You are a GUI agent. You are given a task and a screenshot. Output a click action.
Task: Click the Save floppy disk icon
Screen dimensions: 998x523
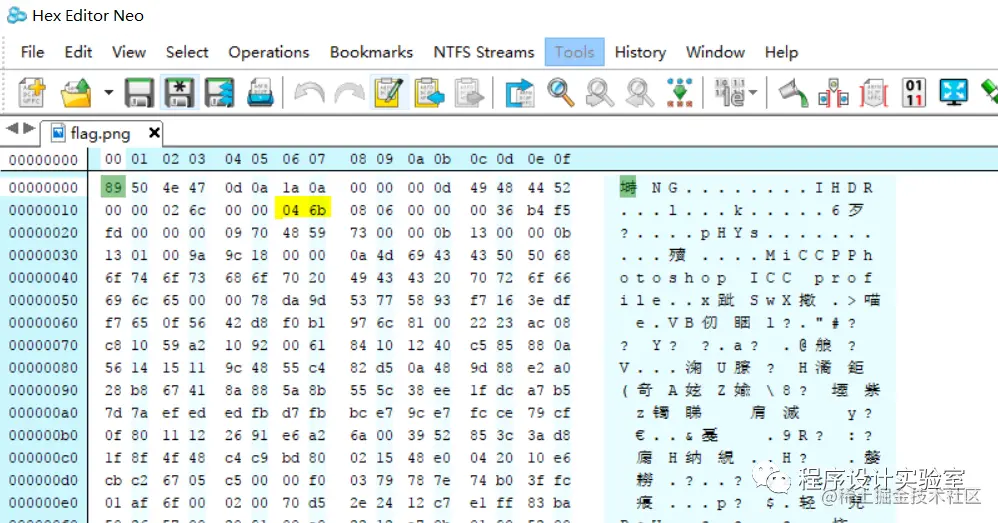[139, 93]
